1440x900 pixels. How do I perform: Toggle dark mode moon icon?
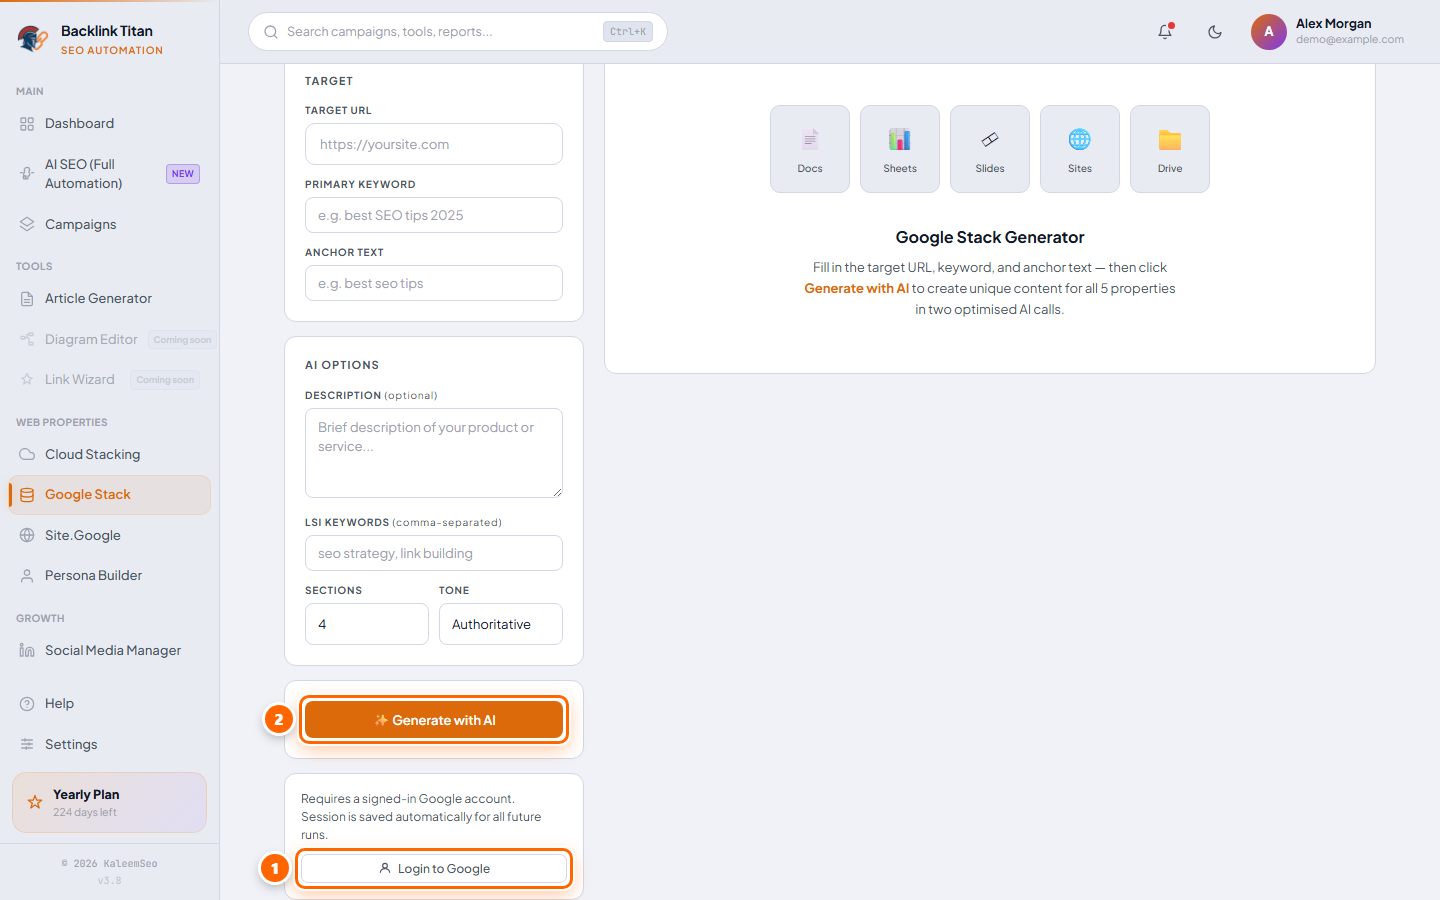[1215, 32]
